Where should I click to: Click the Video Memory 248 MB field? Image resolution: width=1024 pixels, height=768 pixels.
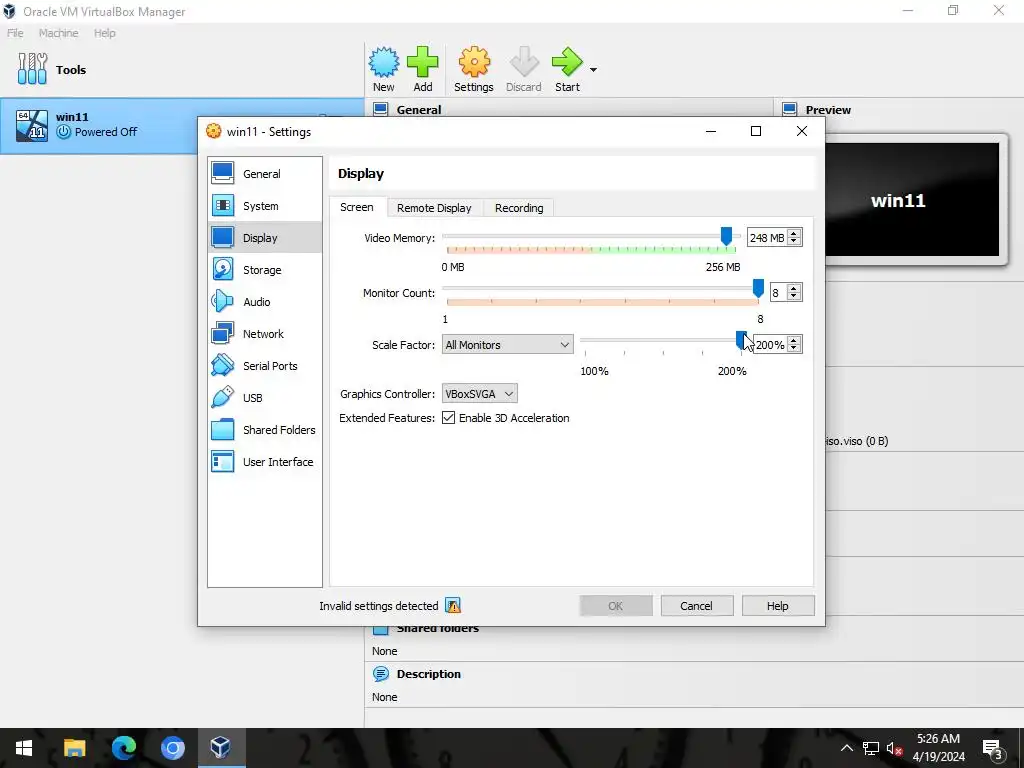[767, 238]
